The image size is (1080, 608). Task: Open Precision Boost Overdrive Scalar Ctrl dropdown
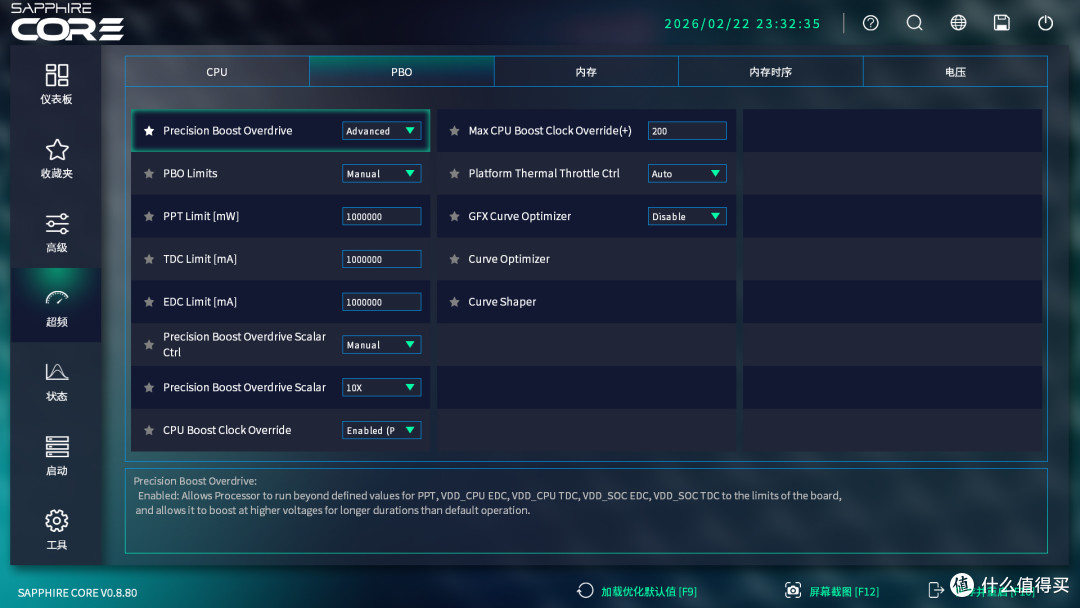(x=382, y=344)
